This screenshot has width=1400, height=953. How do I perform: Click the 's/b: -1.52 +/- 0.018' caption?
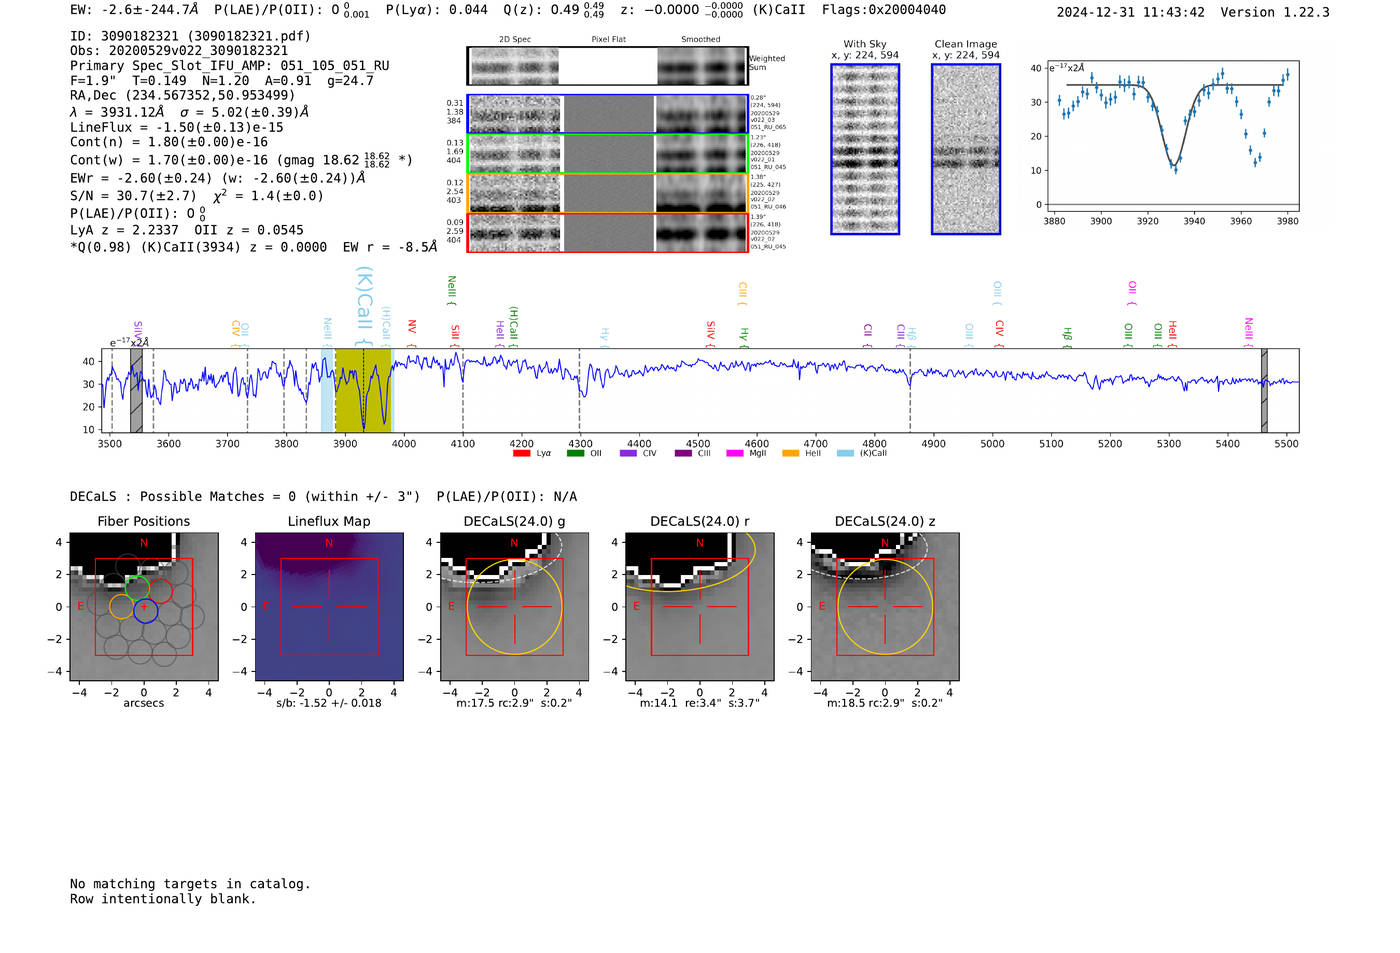pyautogui.click(x=329, y=703)
